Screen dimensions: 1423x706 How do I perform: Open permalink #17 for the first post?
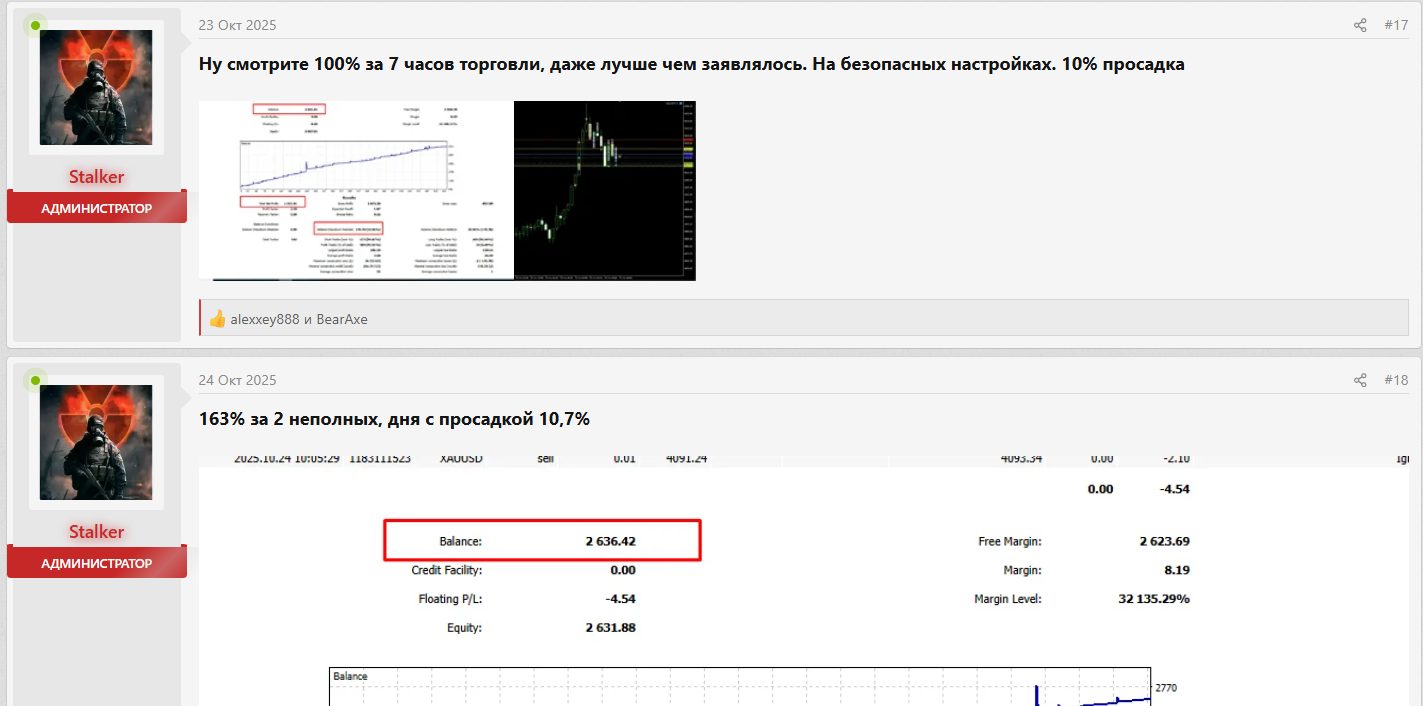[x=1396, y=25]
